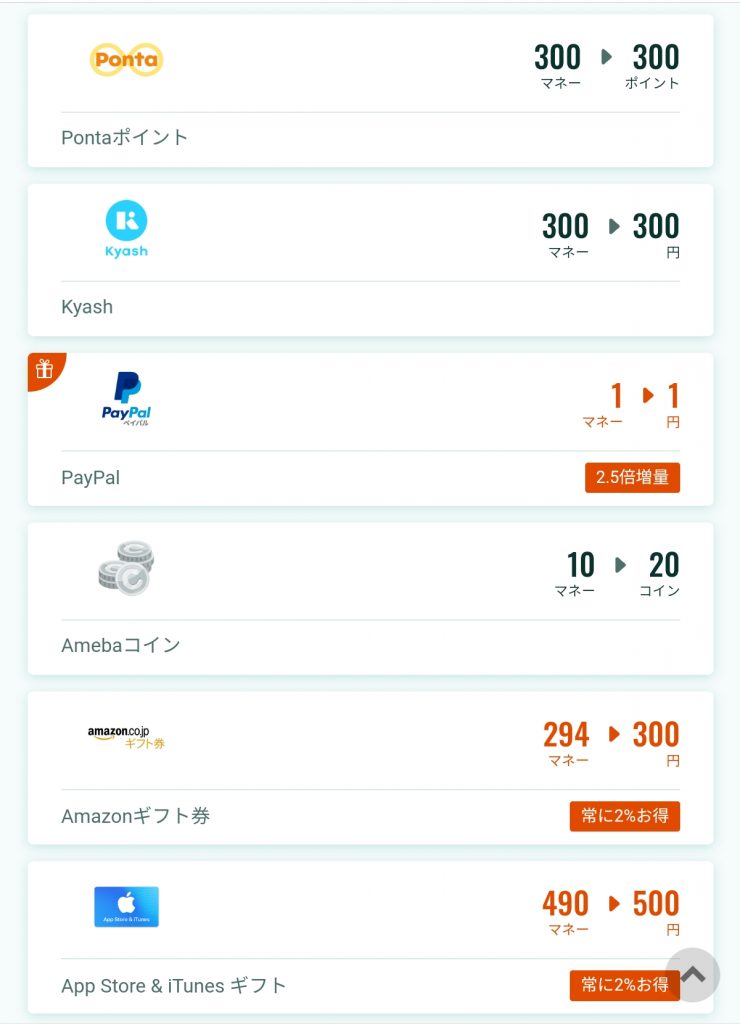Open the Pontaポイント exchange label

coord(124,137)
